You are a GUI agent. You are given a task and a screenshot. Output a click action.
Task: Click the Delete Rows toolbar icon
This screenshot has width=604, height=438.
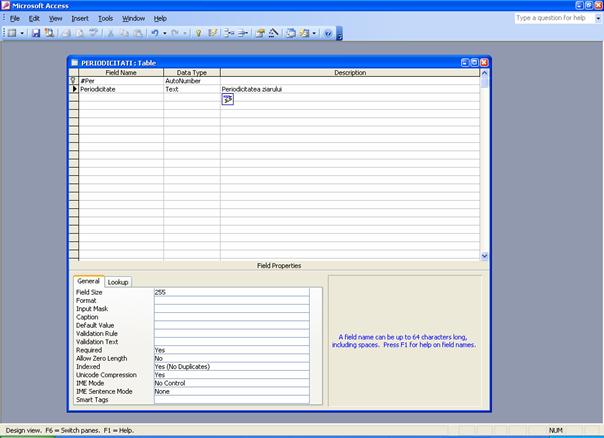coord(243,33)
